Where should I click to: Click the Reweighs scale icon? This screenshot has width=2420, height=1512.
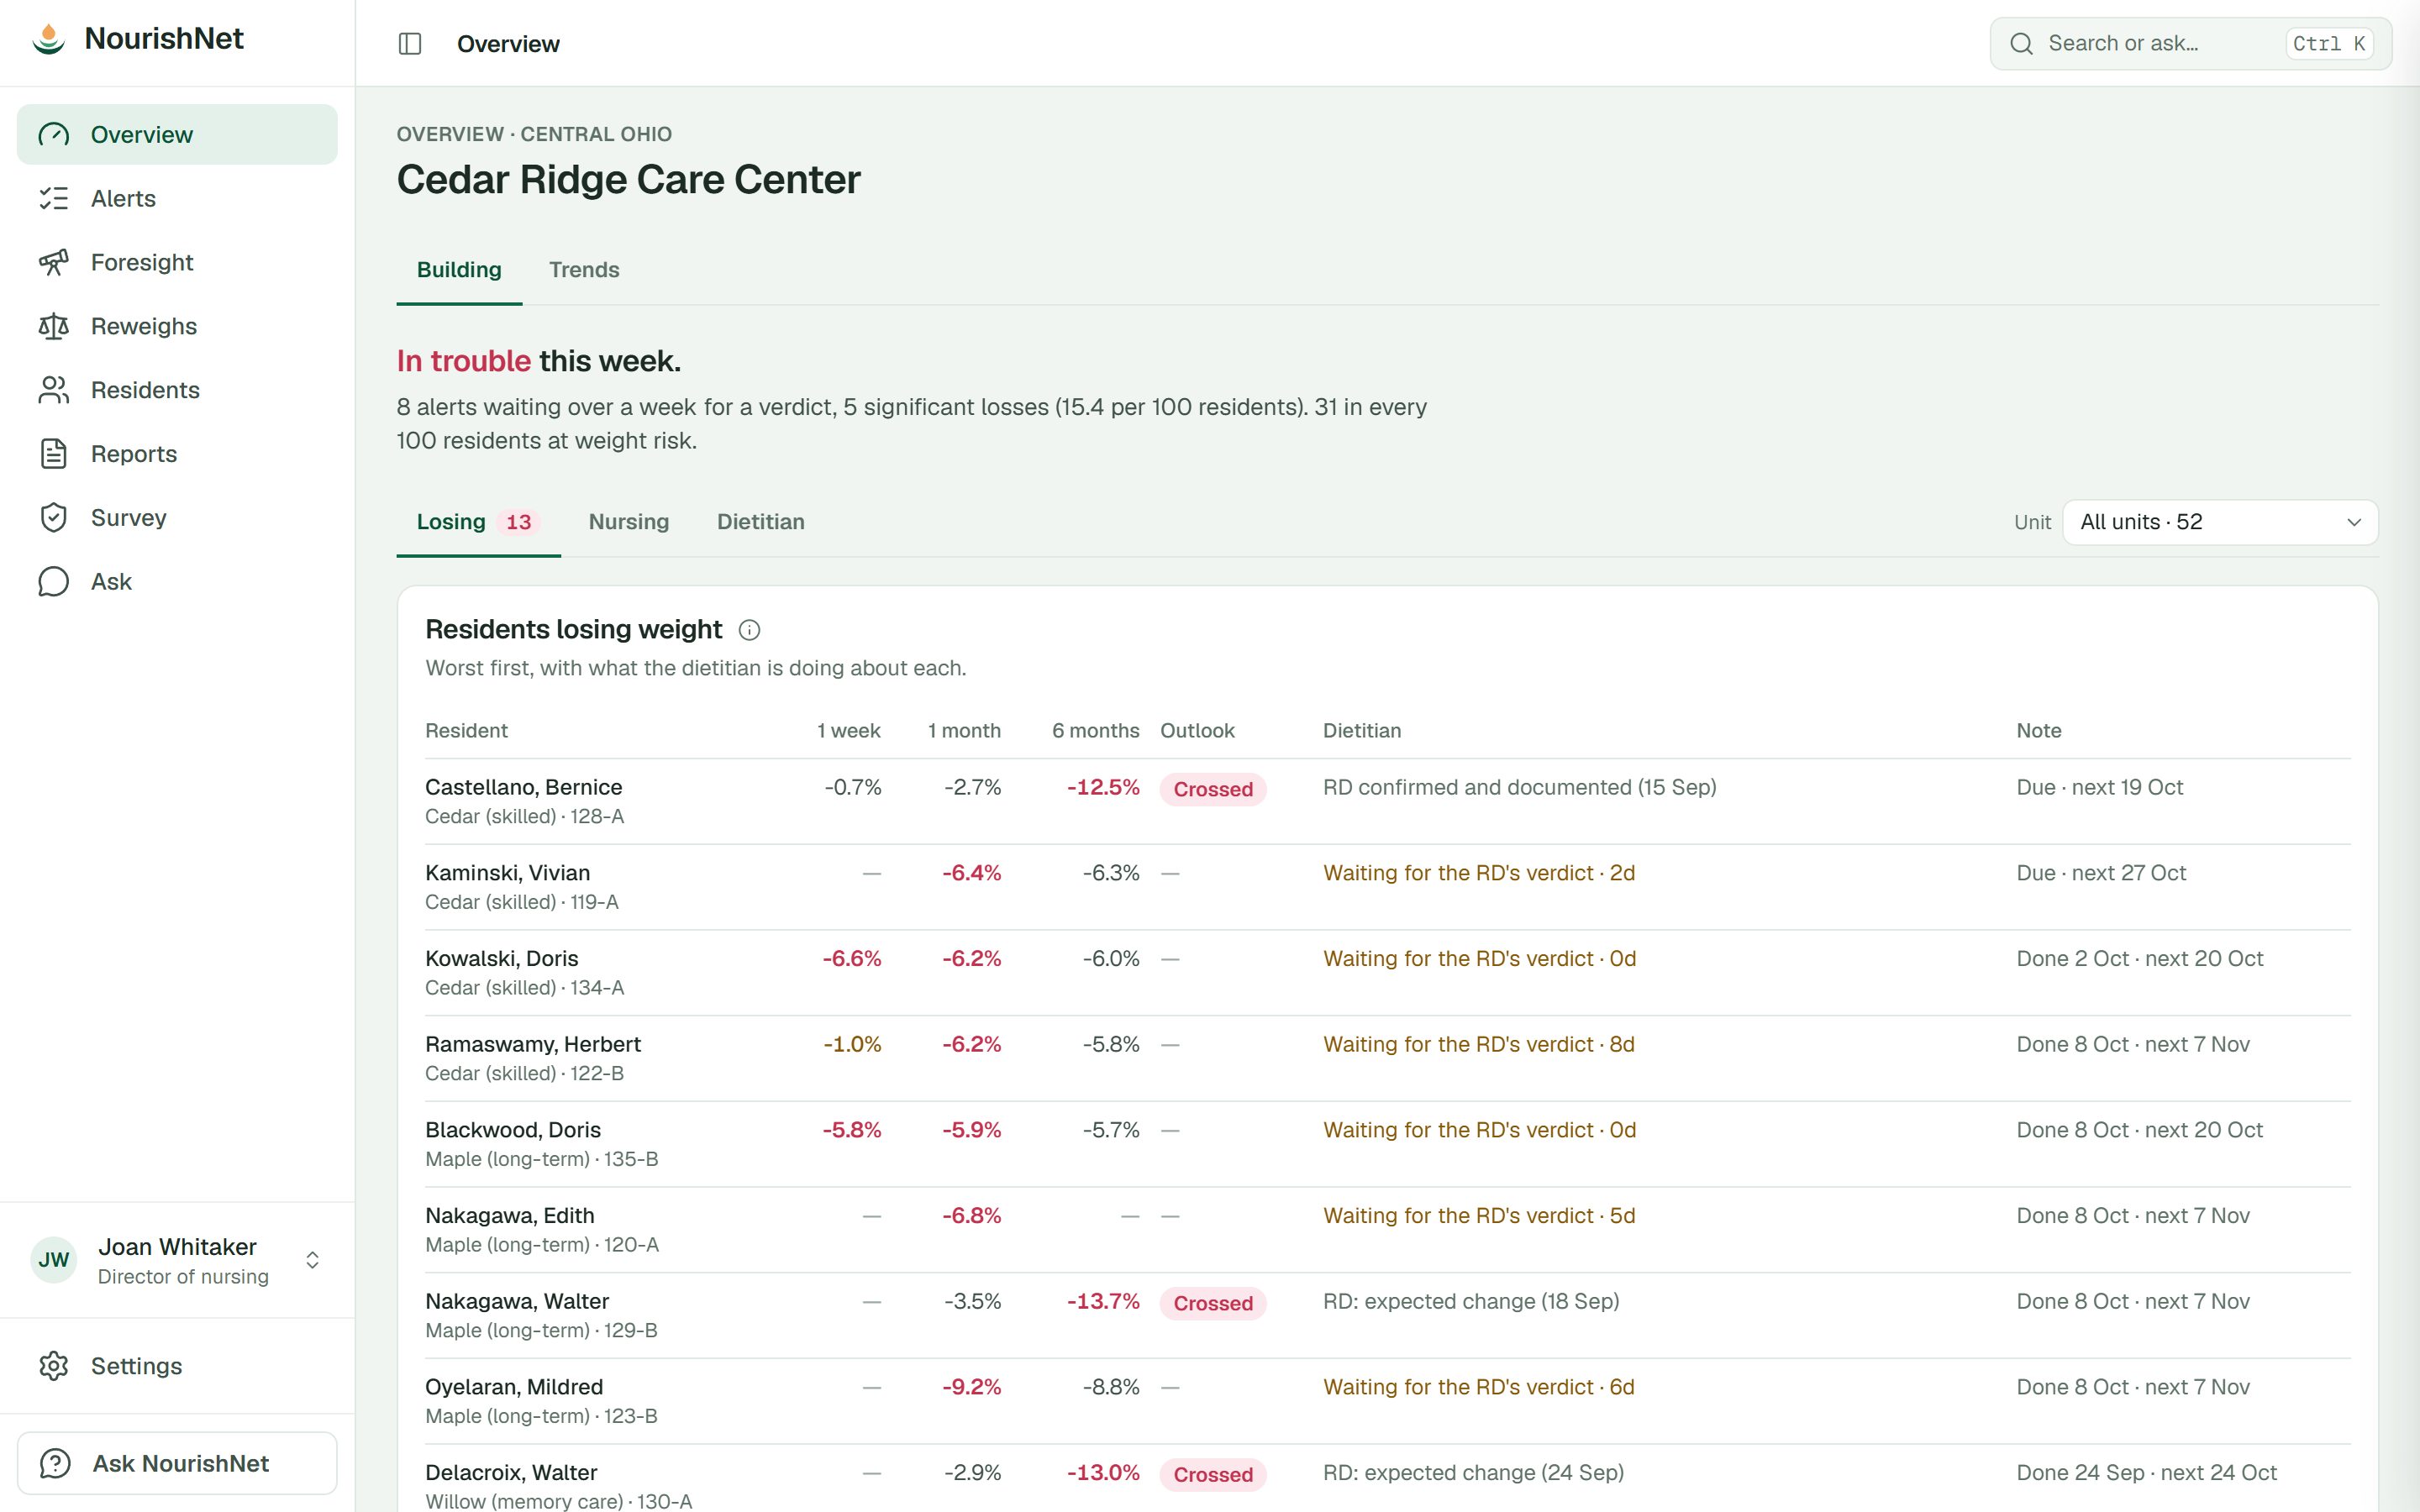pos(54,326)
